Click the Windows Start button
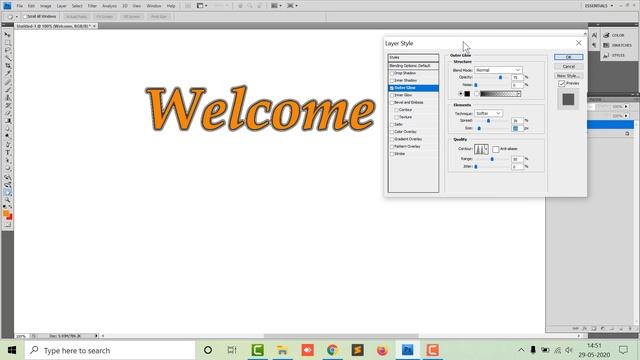 [x=12, y=350]
